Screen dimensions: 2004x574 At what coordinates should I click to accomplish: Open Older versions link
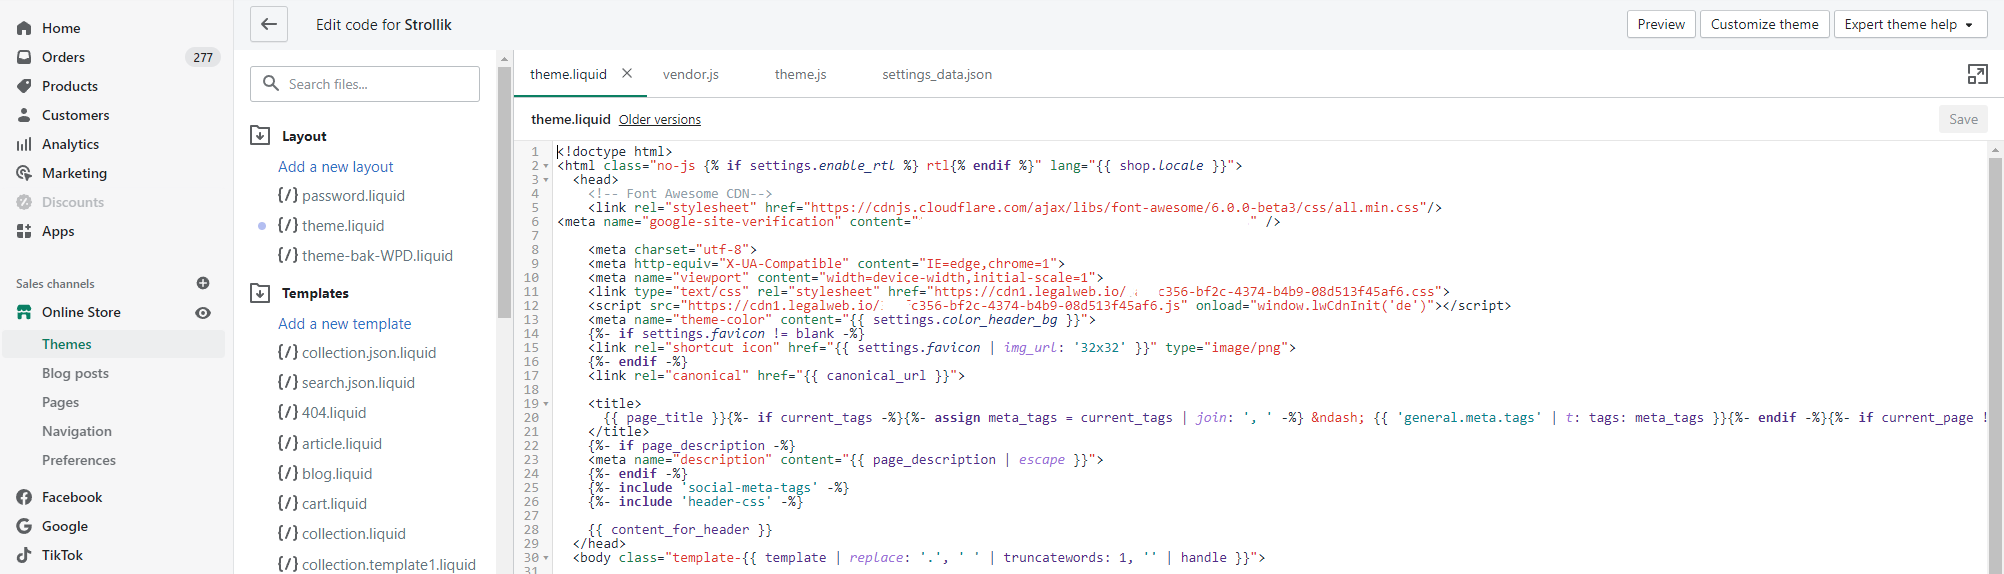[660, 119]
